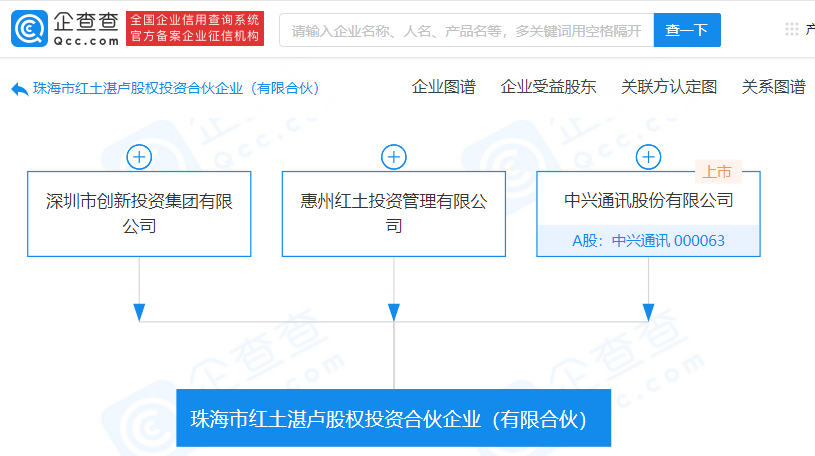Select the 深圳市创新投资集团有限公司 node

pos(139,214)
